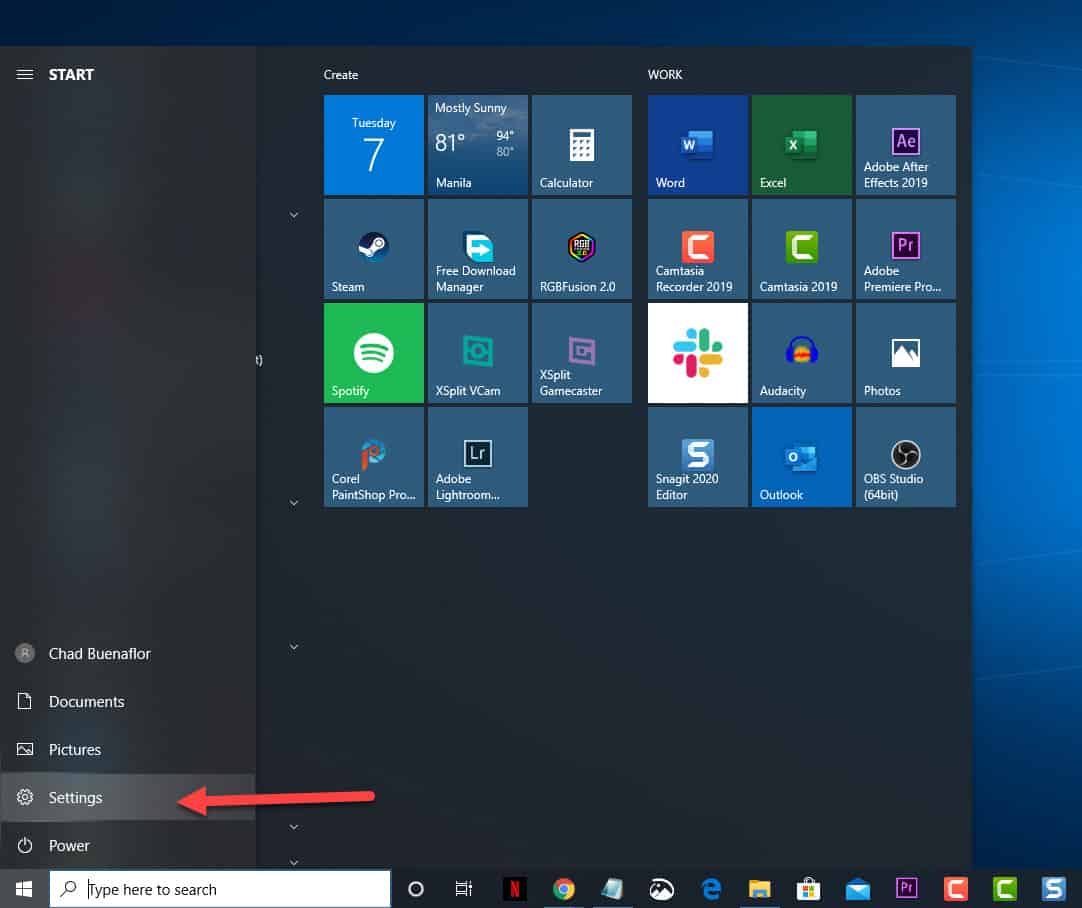Focus the 'Type here to search' box
The image size is (1082, 908).
coord(220,889)
